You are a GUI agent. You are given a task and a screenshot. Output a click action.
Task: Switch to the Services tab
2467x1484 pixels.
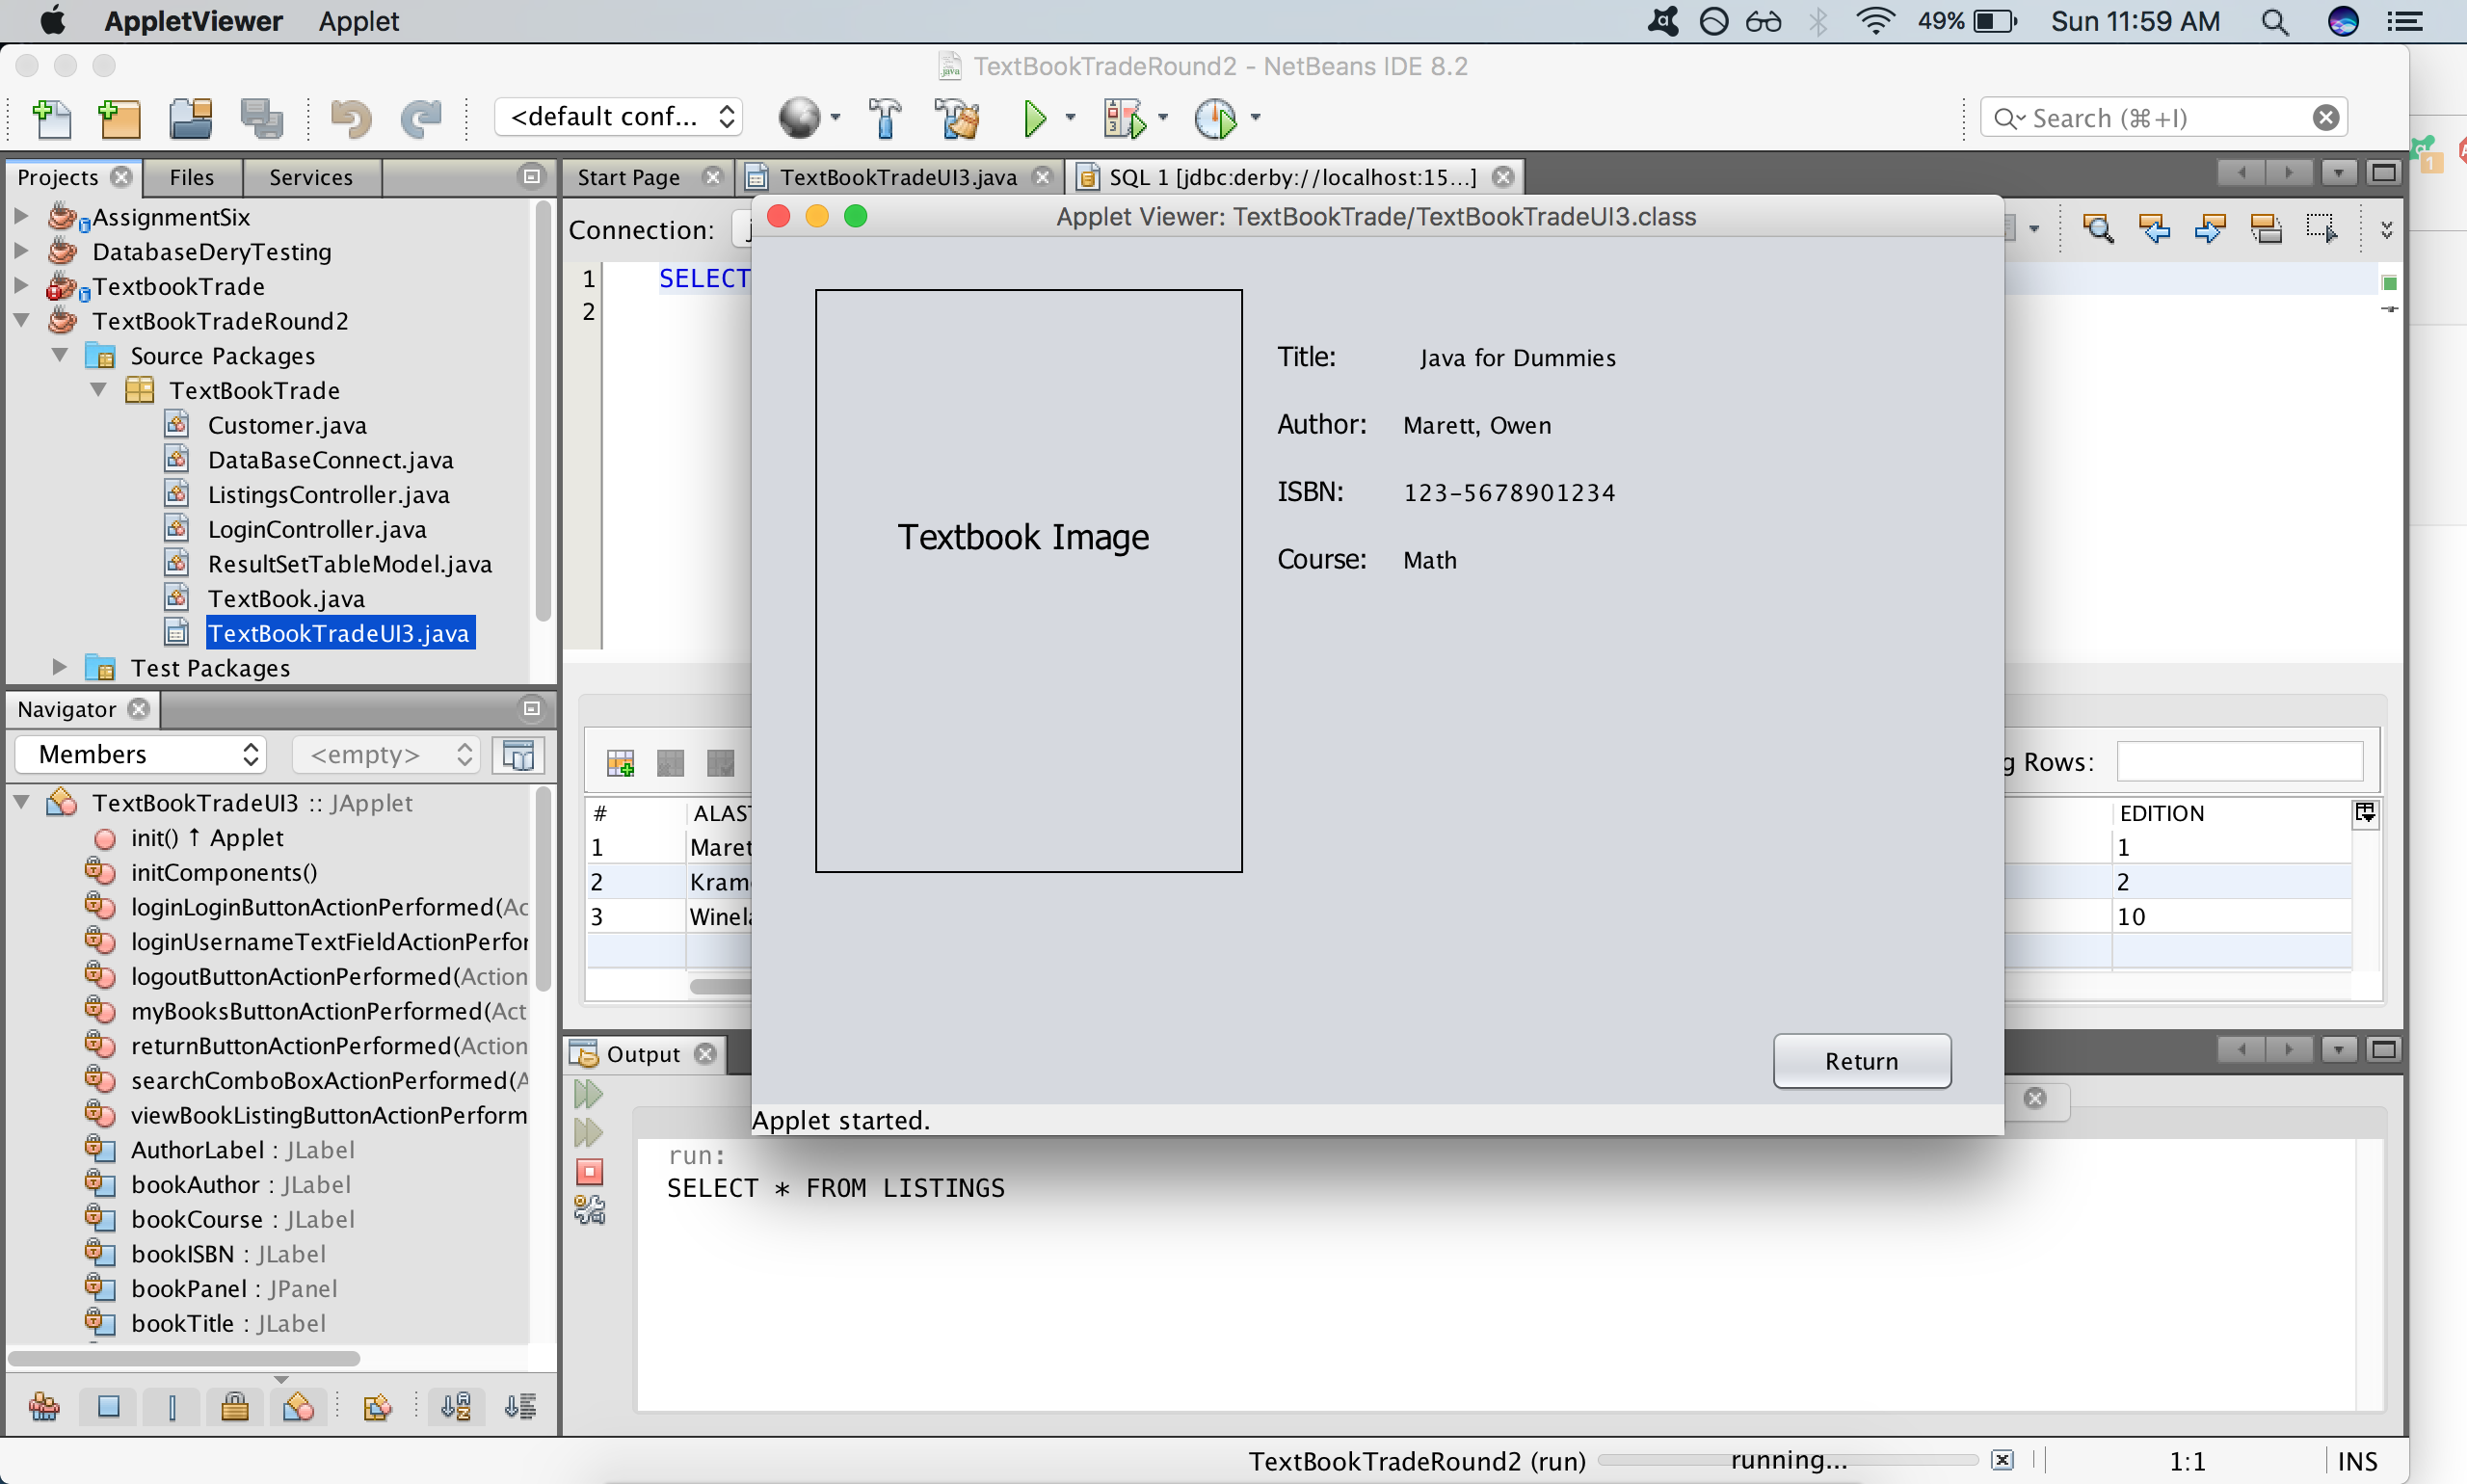click(x=310, y=177)
